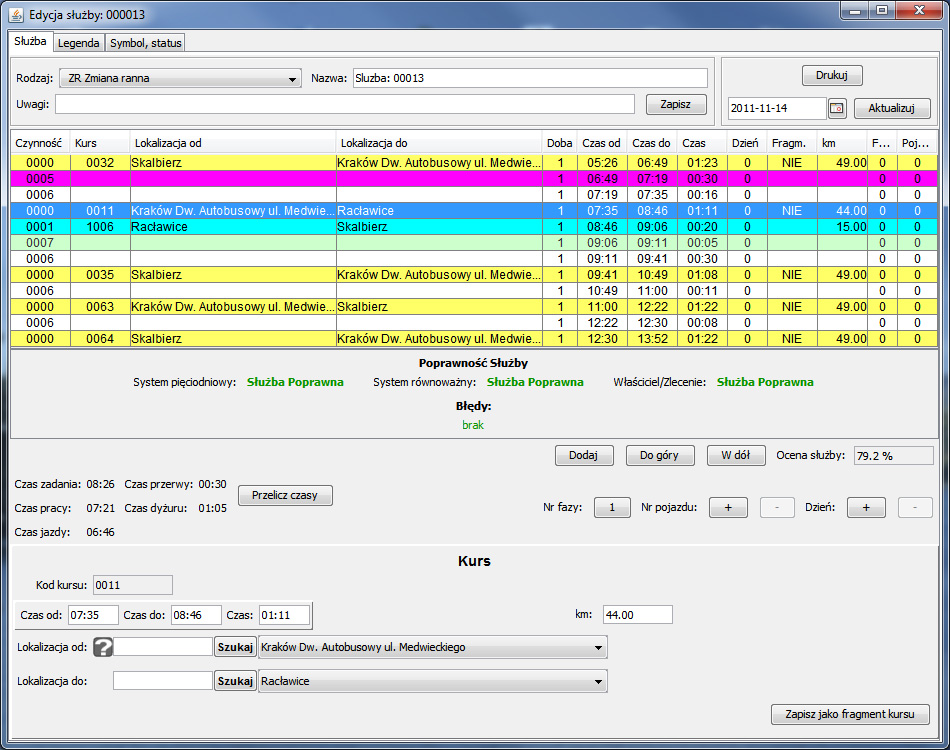Image resolution: width=950 pixels, height=750 pixels.
Task: Click the Dodaj button
Action: click(583, 456)
